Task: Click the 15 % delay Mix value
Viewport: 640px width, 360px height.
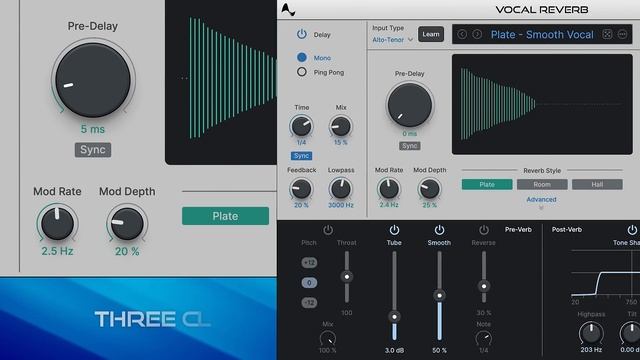Action: pyautogui.click(x=340, y=142)
